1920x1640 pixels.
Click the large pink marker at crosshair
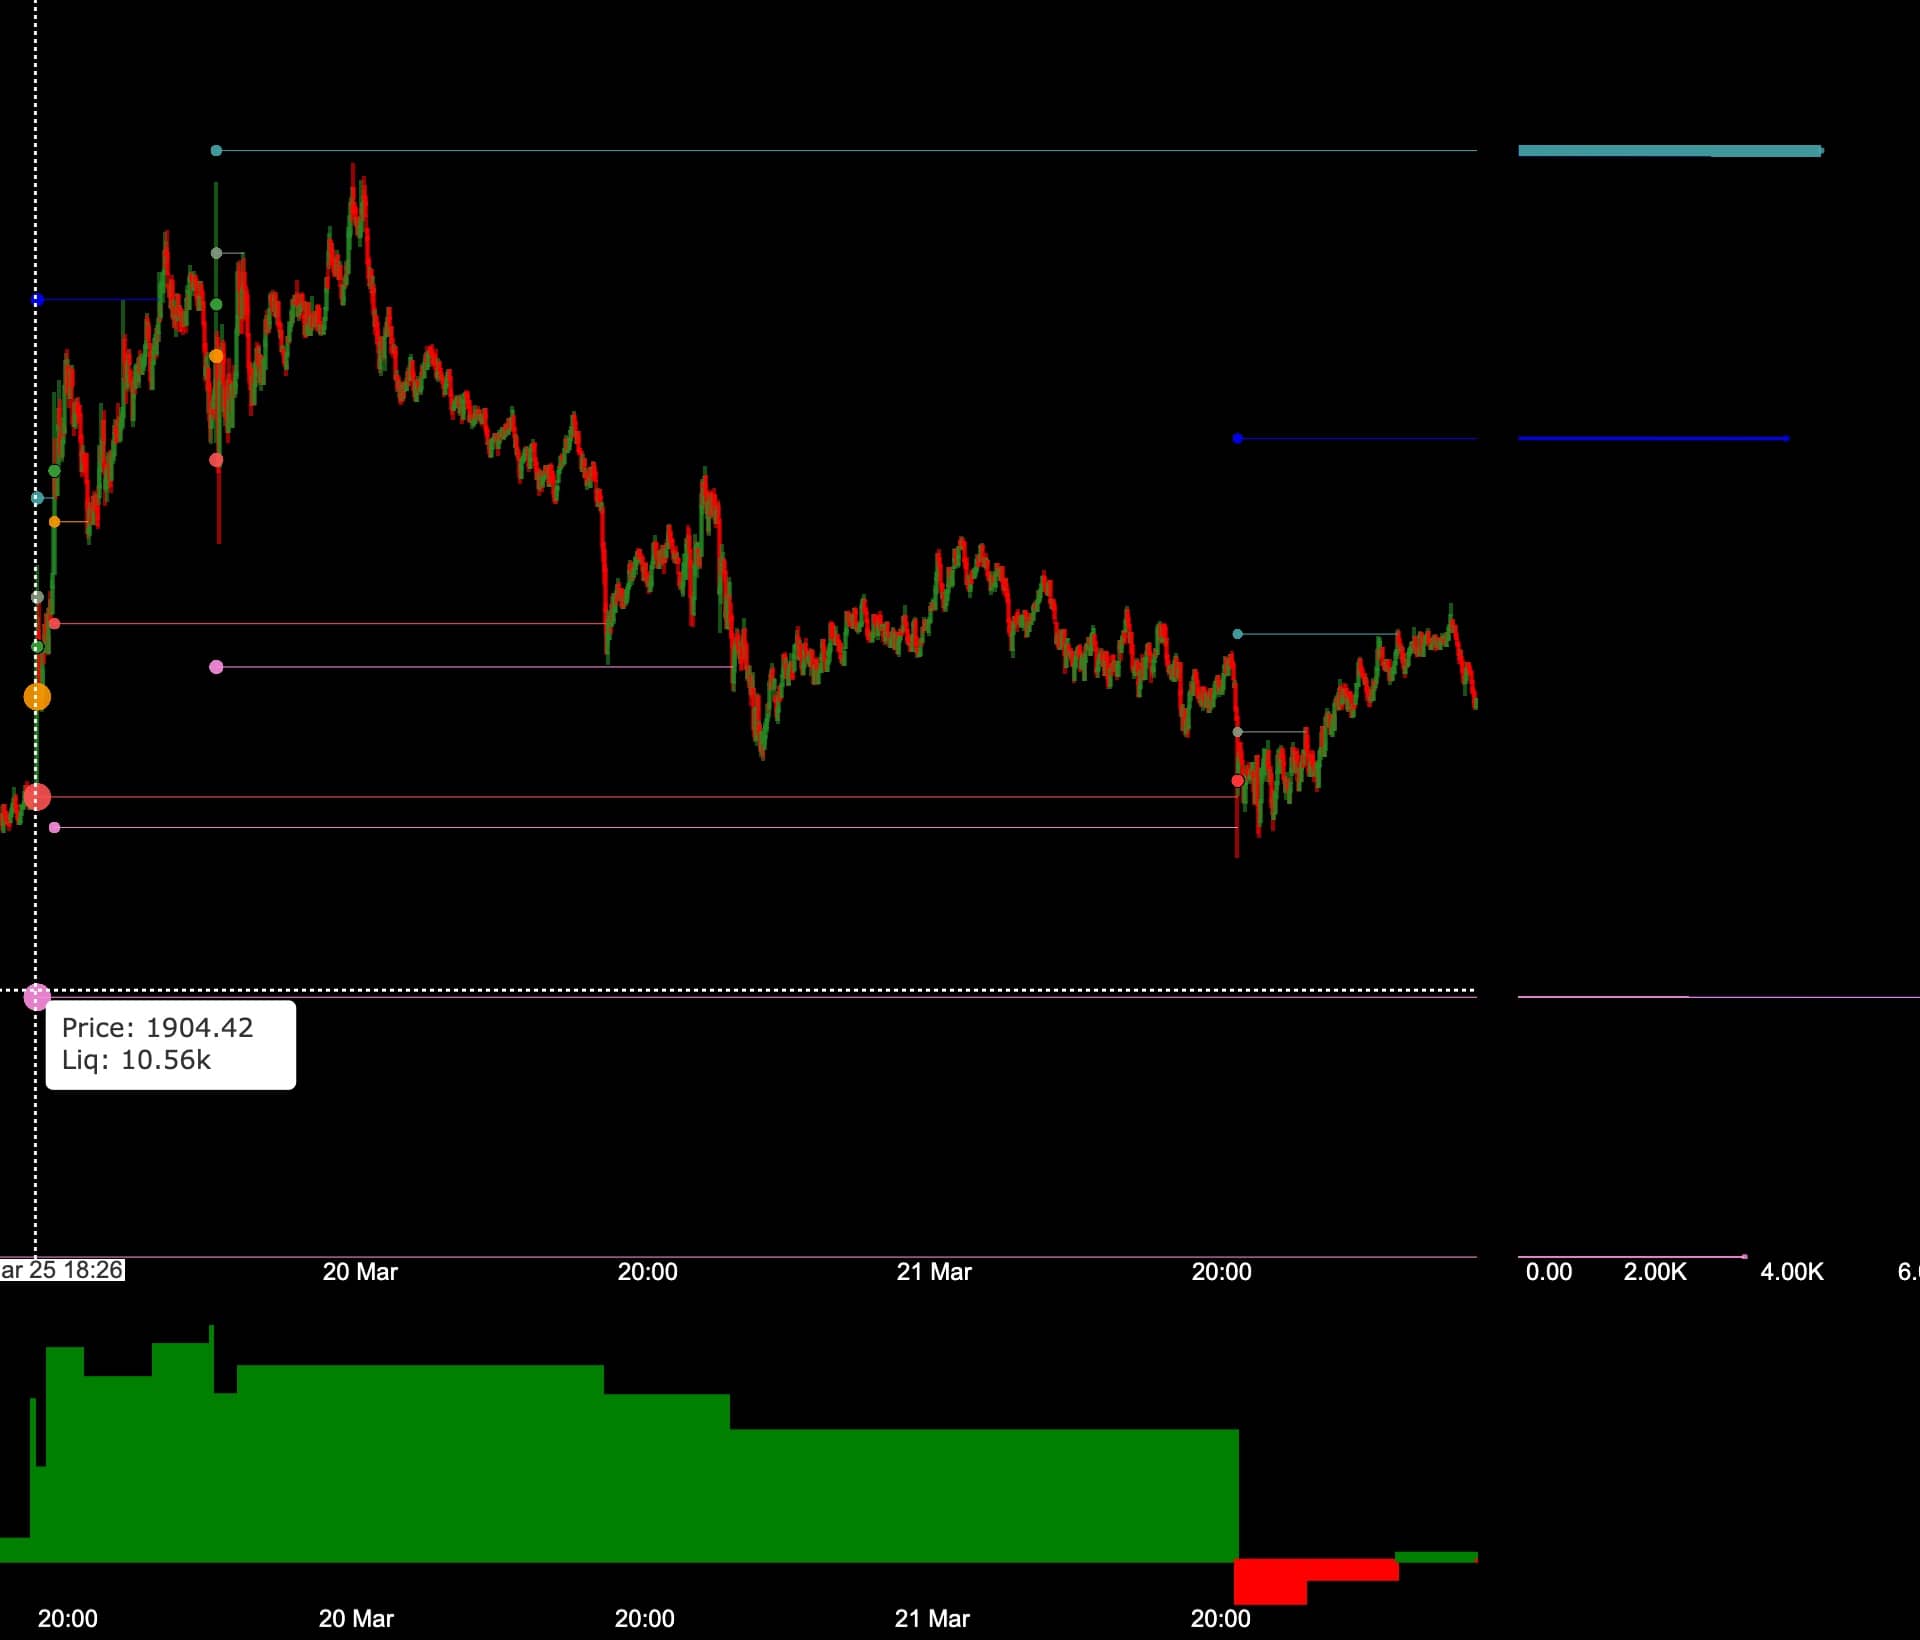[x=37, y=996]
